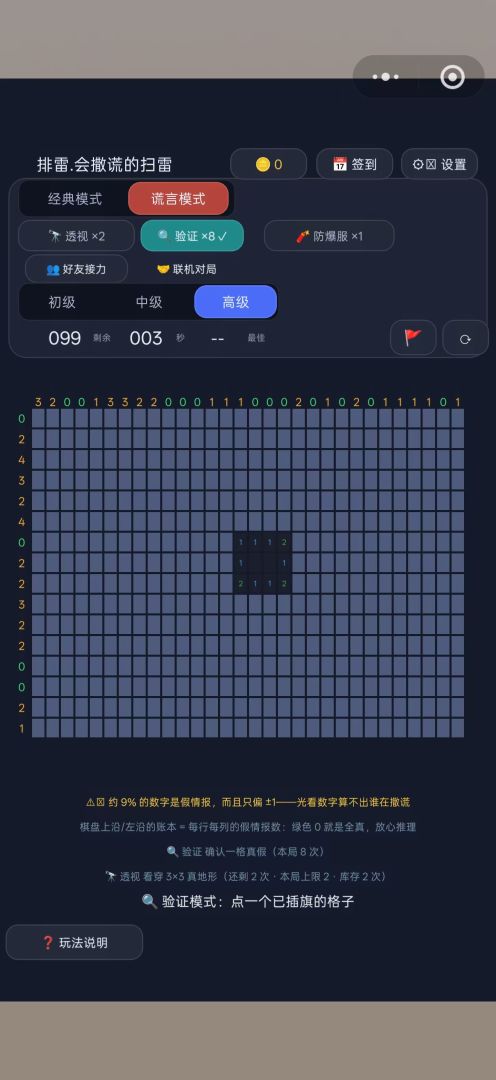Click the revealed 2 at opened area's top-right corner
Image resolution: width=496 pixels, height=1080 pixels.
coord(284,542)
